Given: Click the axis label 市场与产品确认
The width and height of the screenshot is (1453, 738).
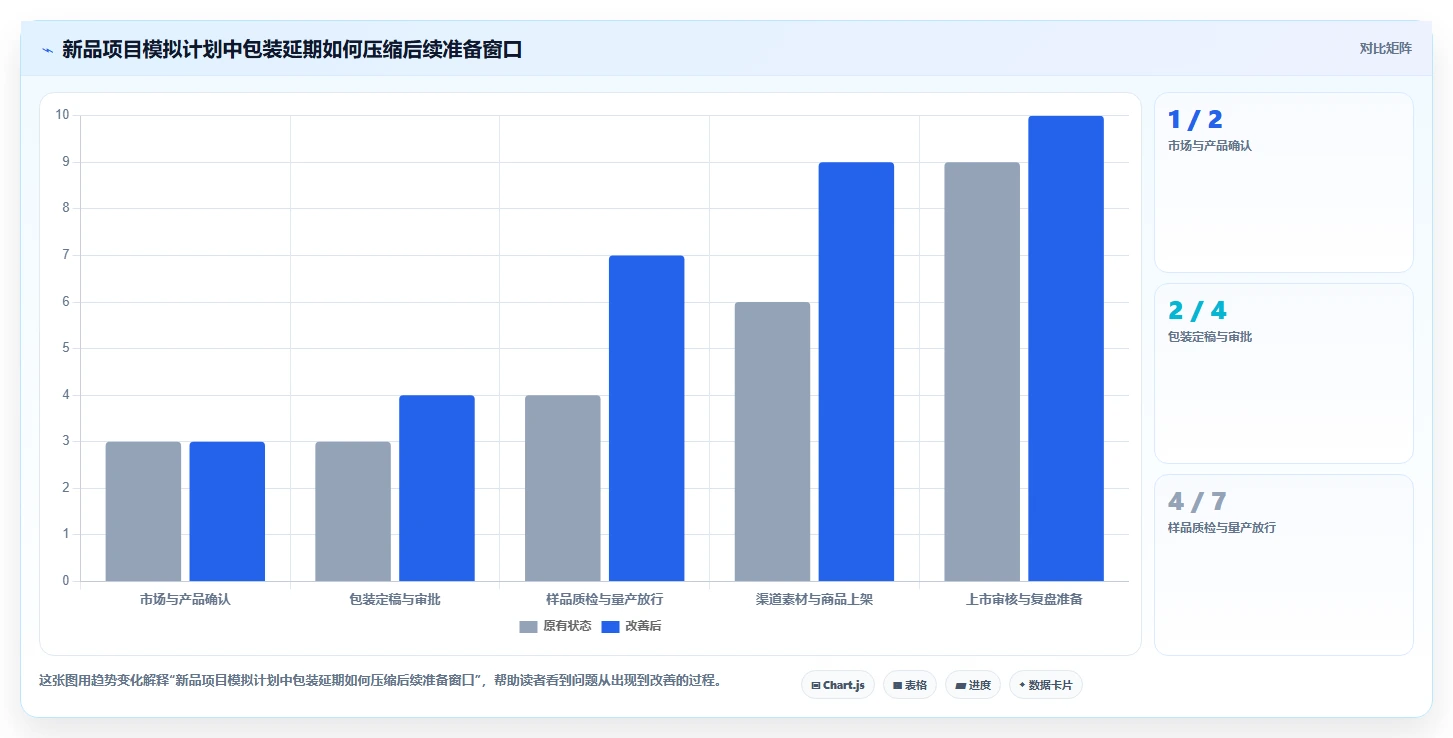Looking at the screenshot, I should [x=185, y=600].
